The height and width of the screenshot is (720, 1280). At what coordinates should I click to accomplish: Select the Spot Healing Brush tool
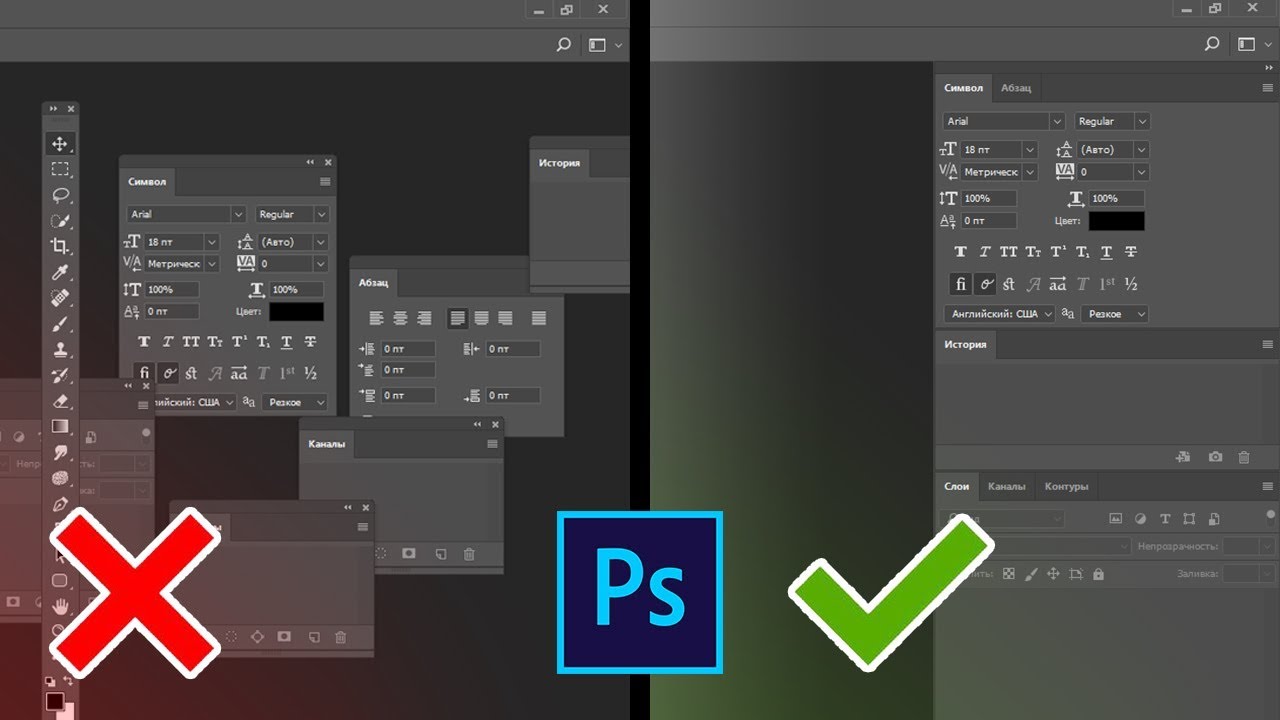(60, 298)
